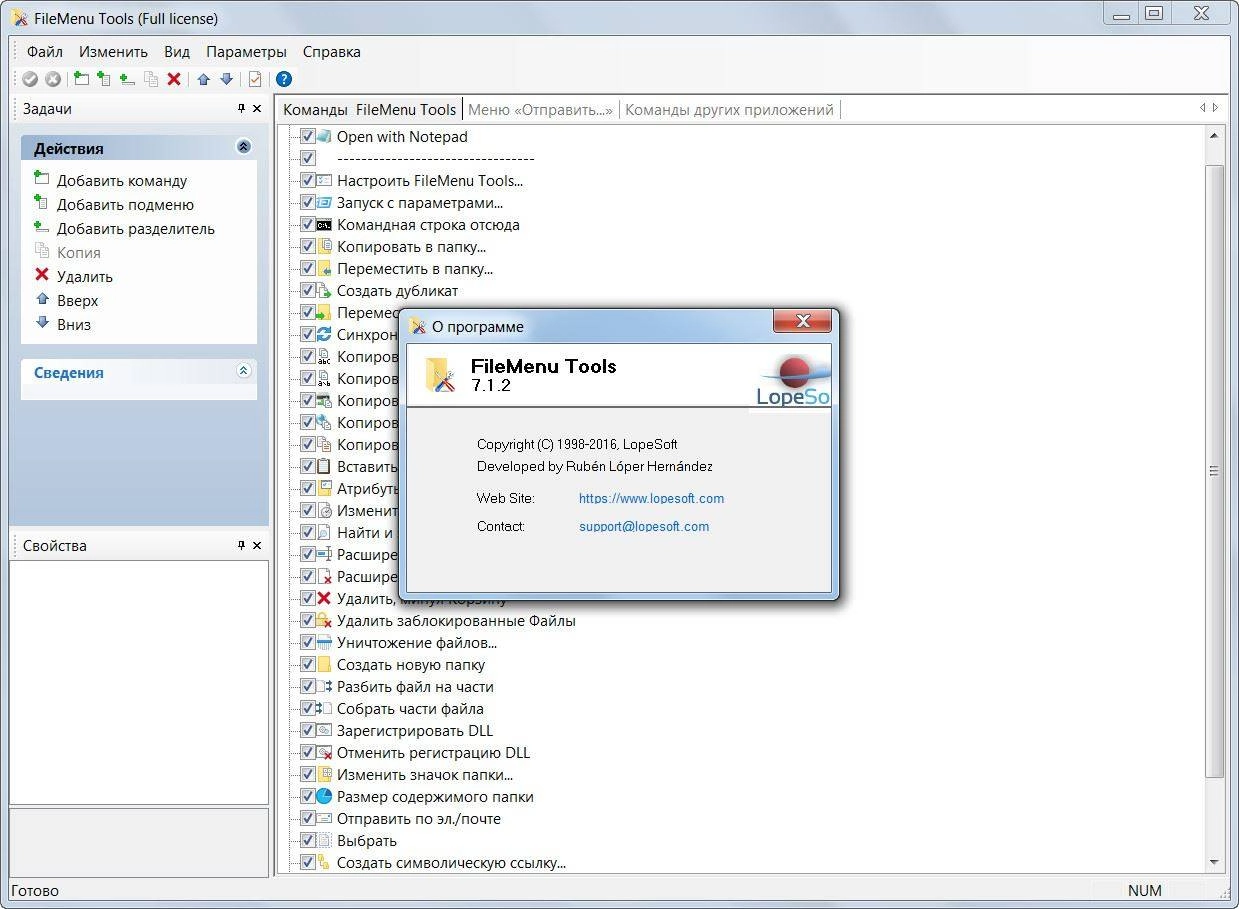Click the red X Delete toolbar icon
The height and width of the screenshot is (909, 1239).
(x=174, y=79)
